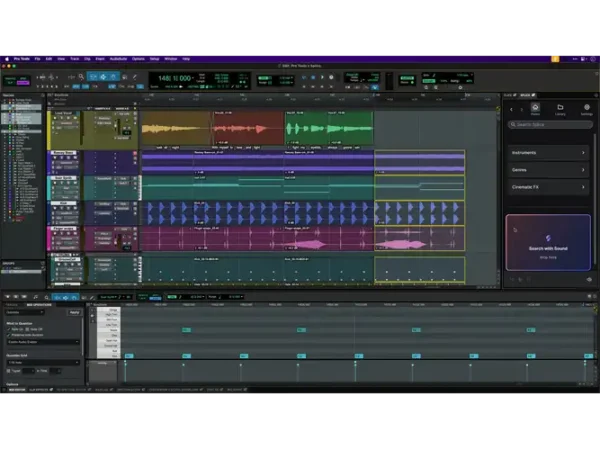The height and width of the screenshot is (450, 600).
Task: Open Splice Settings gear
Action: pyautogui.click(x=587, y=109)
